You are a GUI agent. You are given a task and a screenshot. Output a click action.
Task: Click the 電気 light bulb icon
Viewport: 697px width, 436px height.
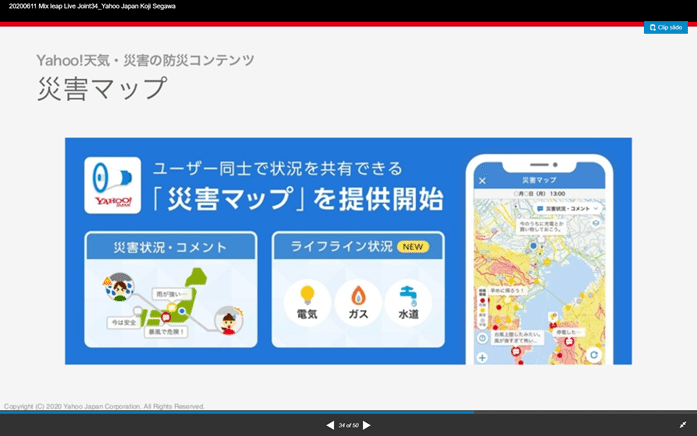pos(307,303)
